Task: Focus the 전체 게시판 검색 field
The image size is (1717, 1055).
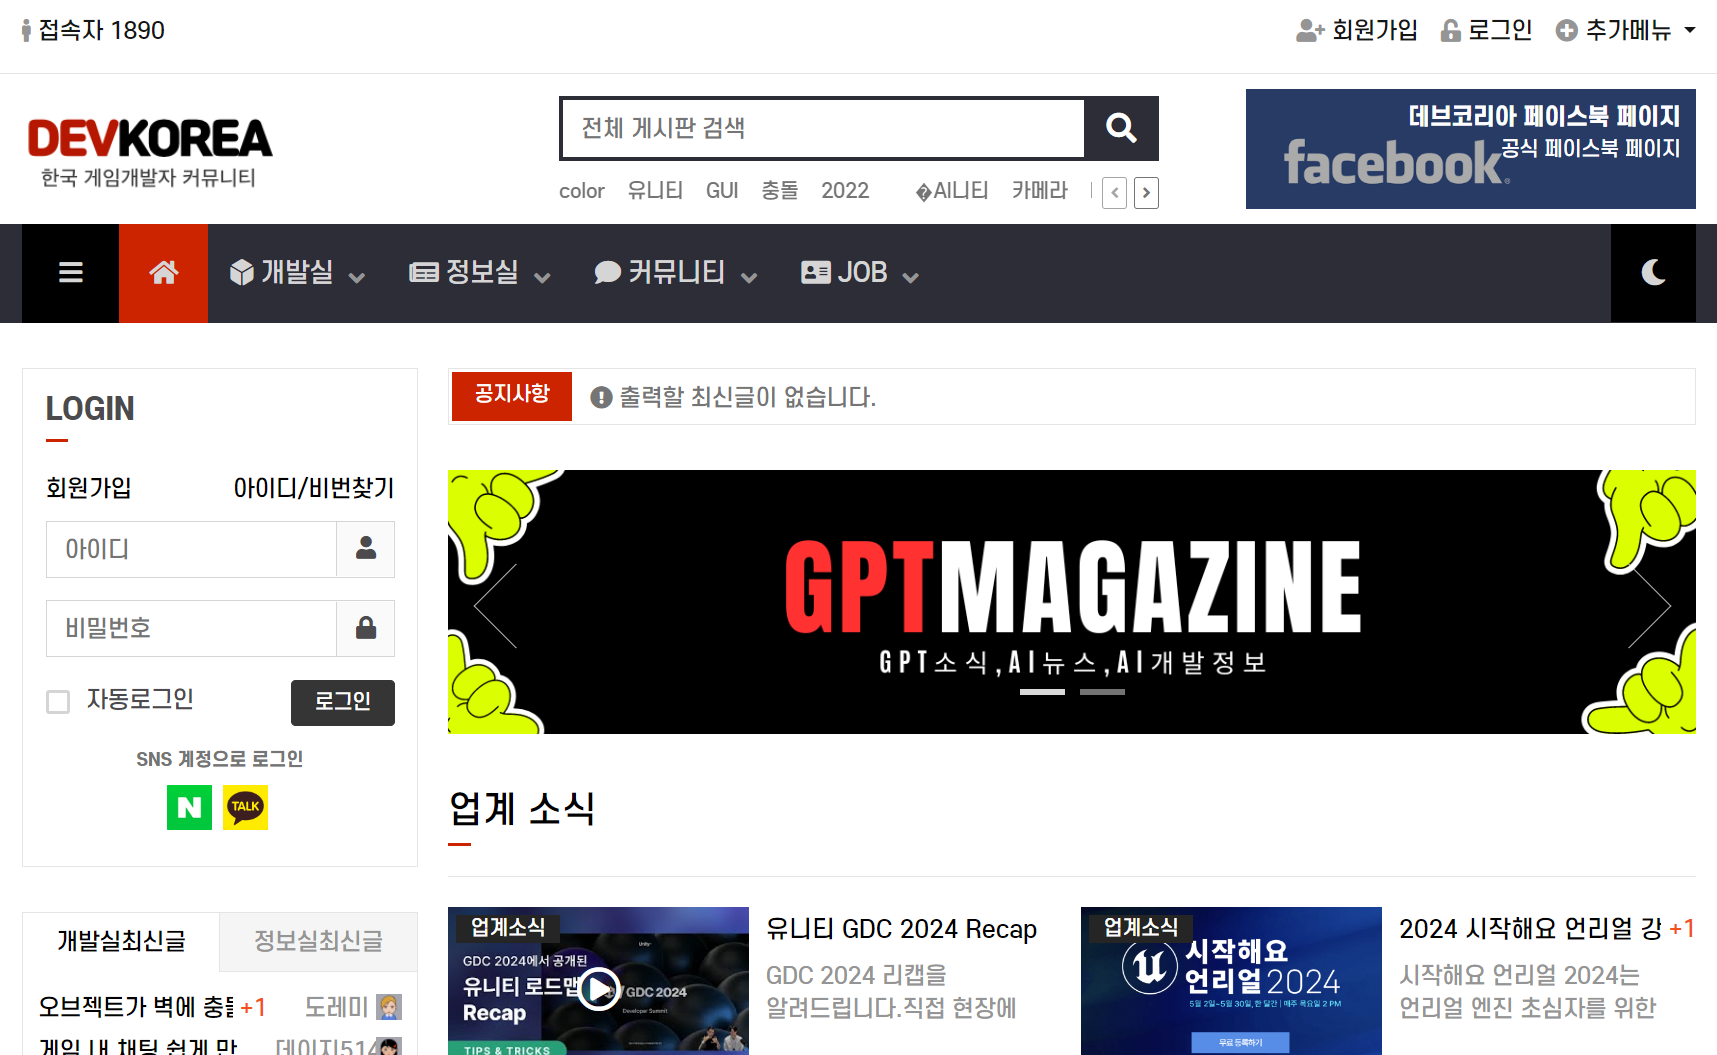Action: tap(823, 128)
